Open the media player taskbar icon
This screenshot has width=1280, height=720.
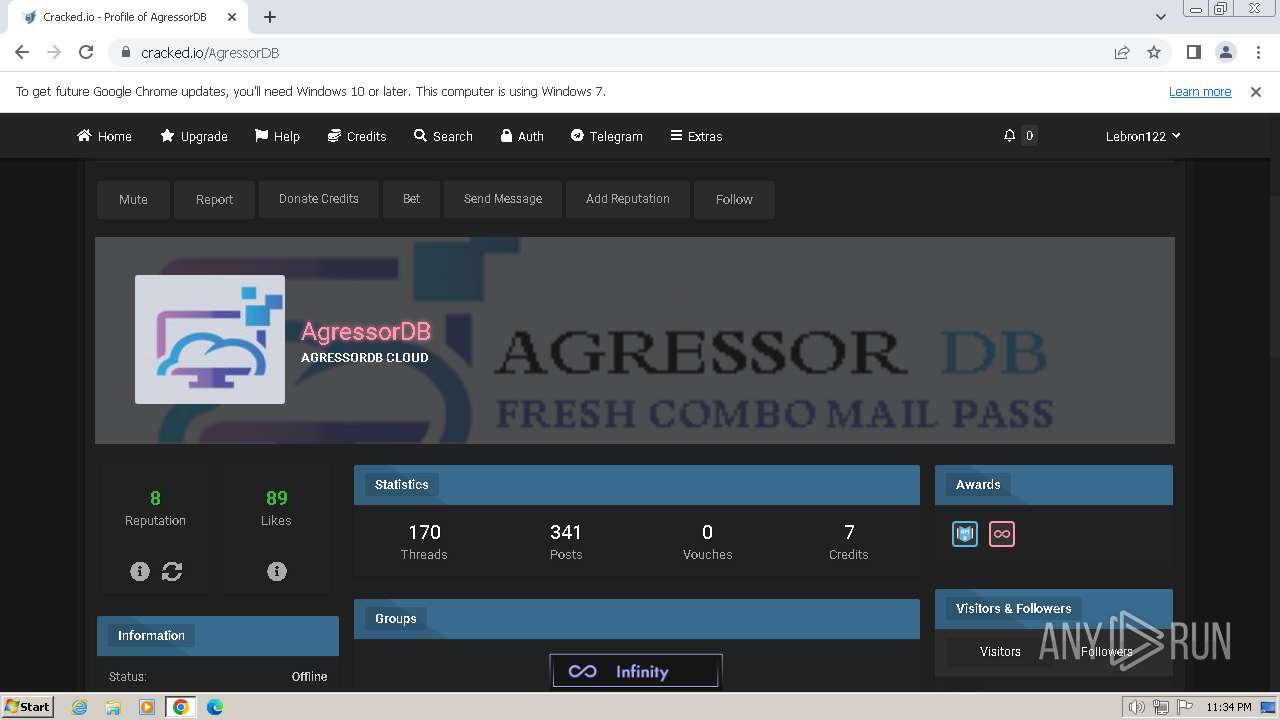pos(147,707)
